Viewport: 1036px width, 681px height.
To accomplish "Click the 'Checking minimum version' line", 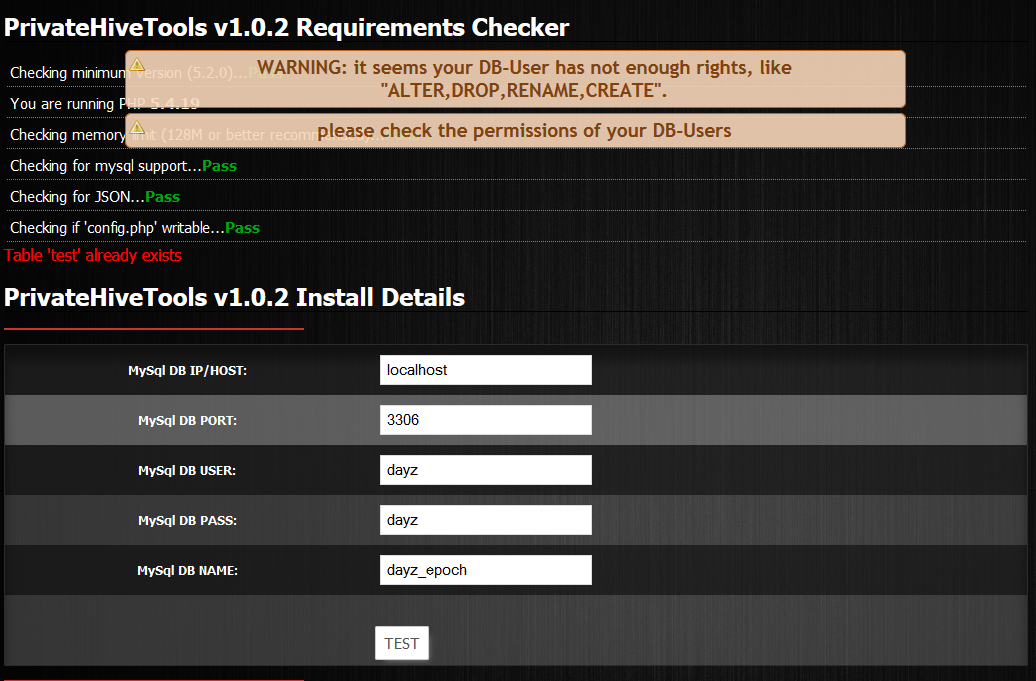I will (x=145, y=73).
